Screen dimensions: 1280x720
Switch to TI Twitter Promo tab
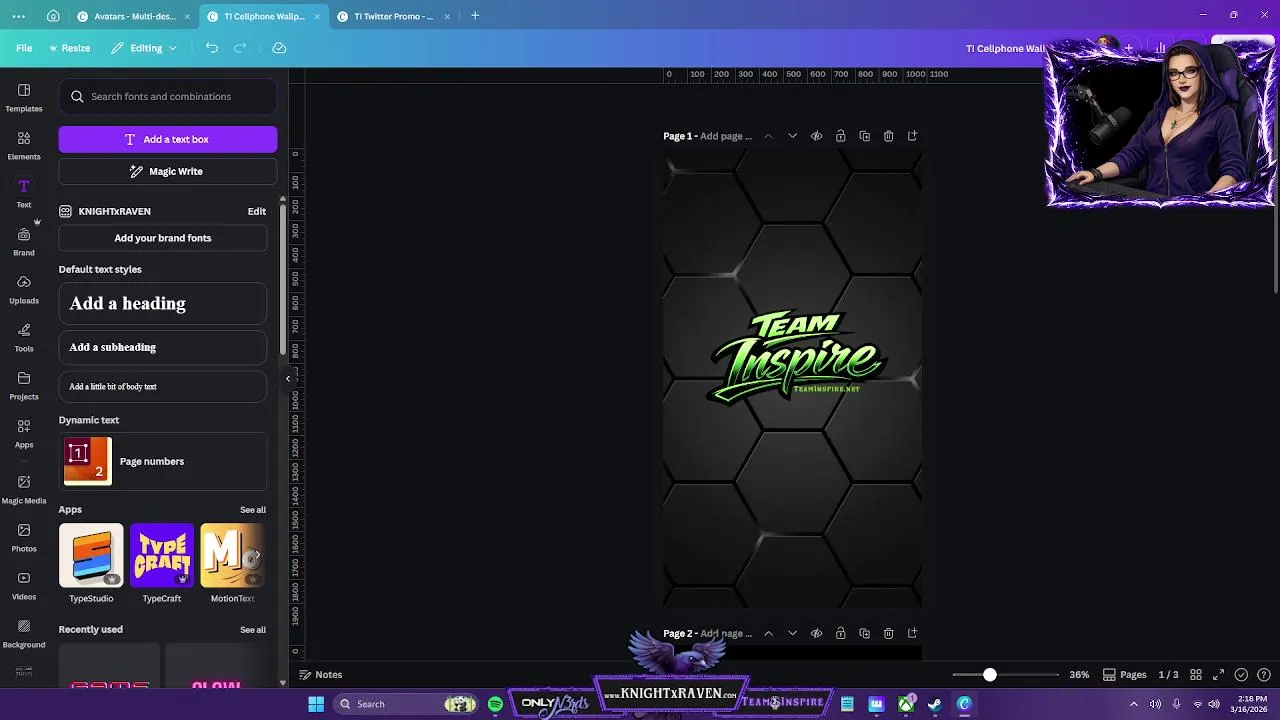394,16
